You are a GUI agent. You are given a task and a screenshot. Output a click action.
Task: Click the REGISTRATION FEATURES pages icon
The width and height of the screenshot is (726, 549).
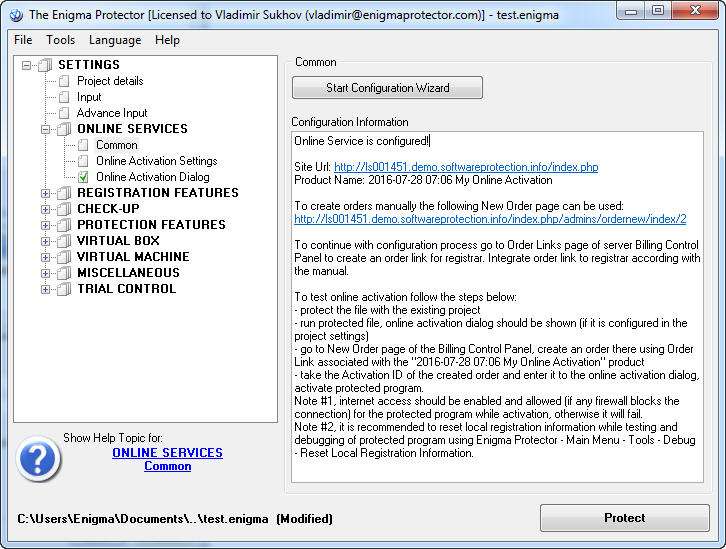pyautogui.click(x=64, y=193)
